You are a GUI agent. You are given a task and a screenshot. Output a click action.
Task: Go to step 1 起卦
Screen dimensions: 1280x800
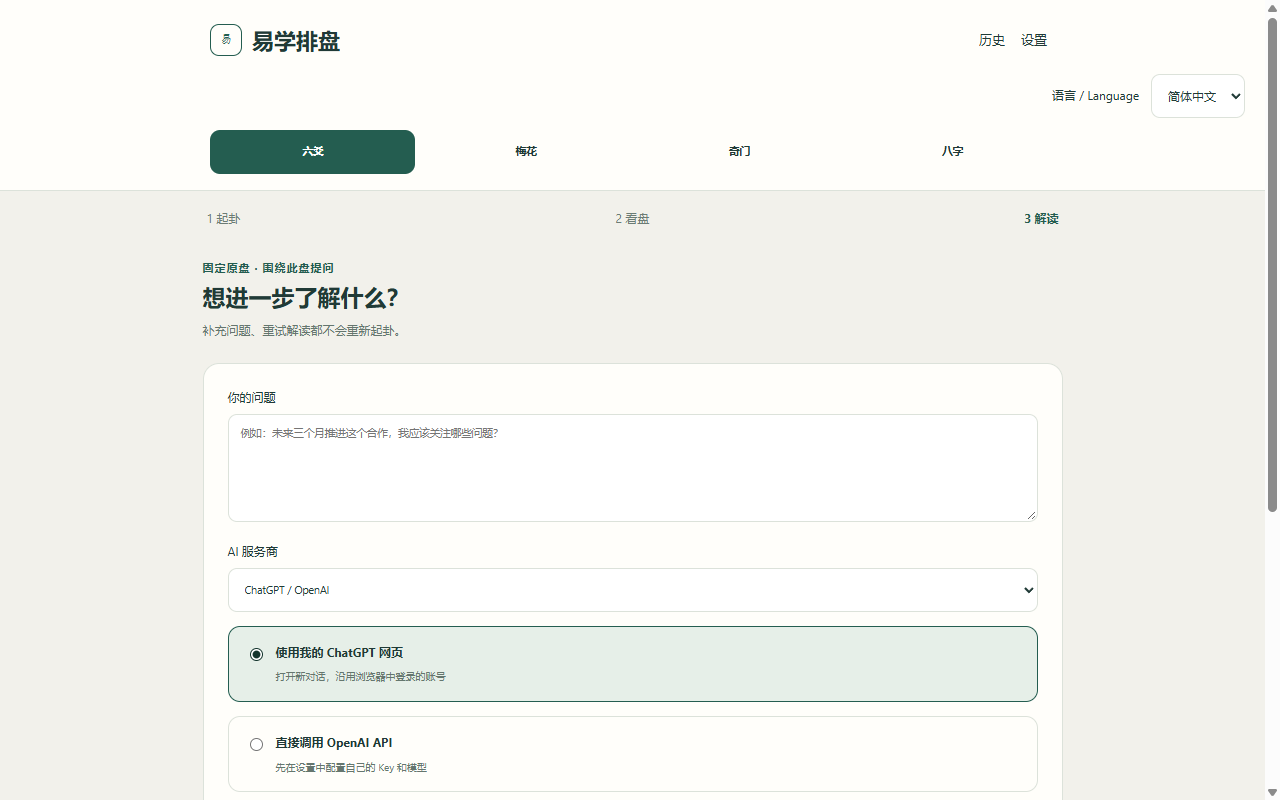pos(224,219)
